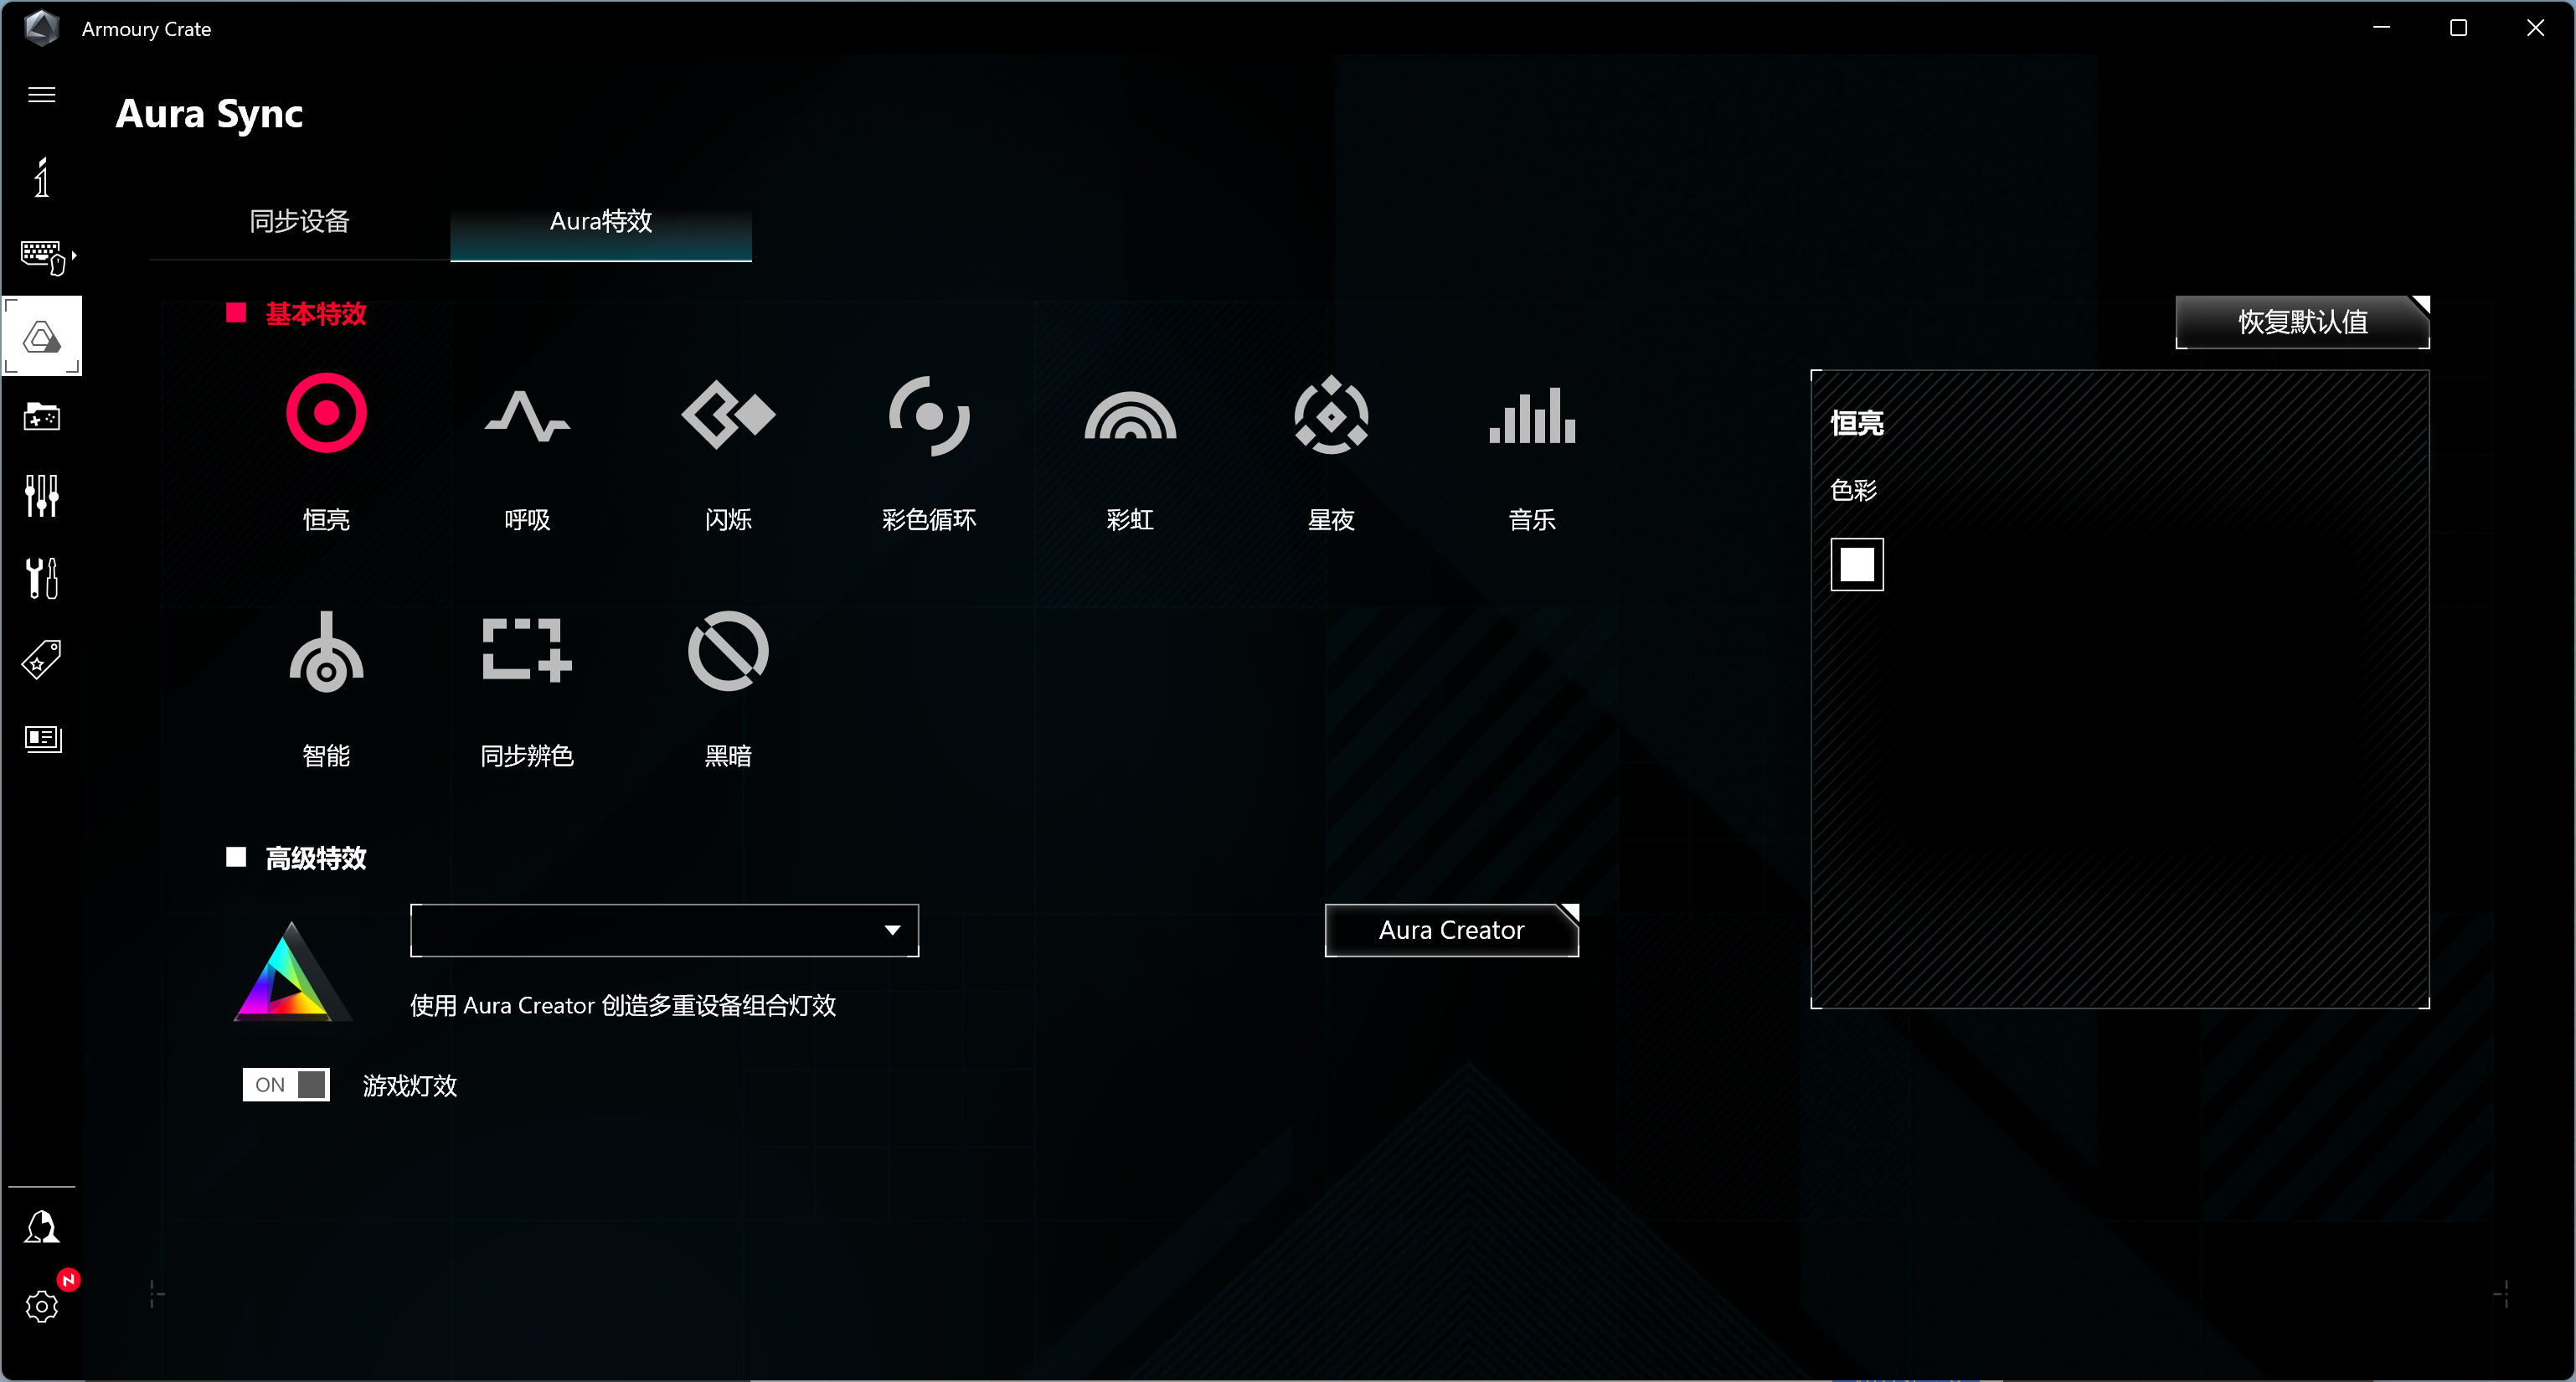Viewport: 2576px width, 1382px height.
Task: Minimize the Armoury Crate window
Action: 2381,28
